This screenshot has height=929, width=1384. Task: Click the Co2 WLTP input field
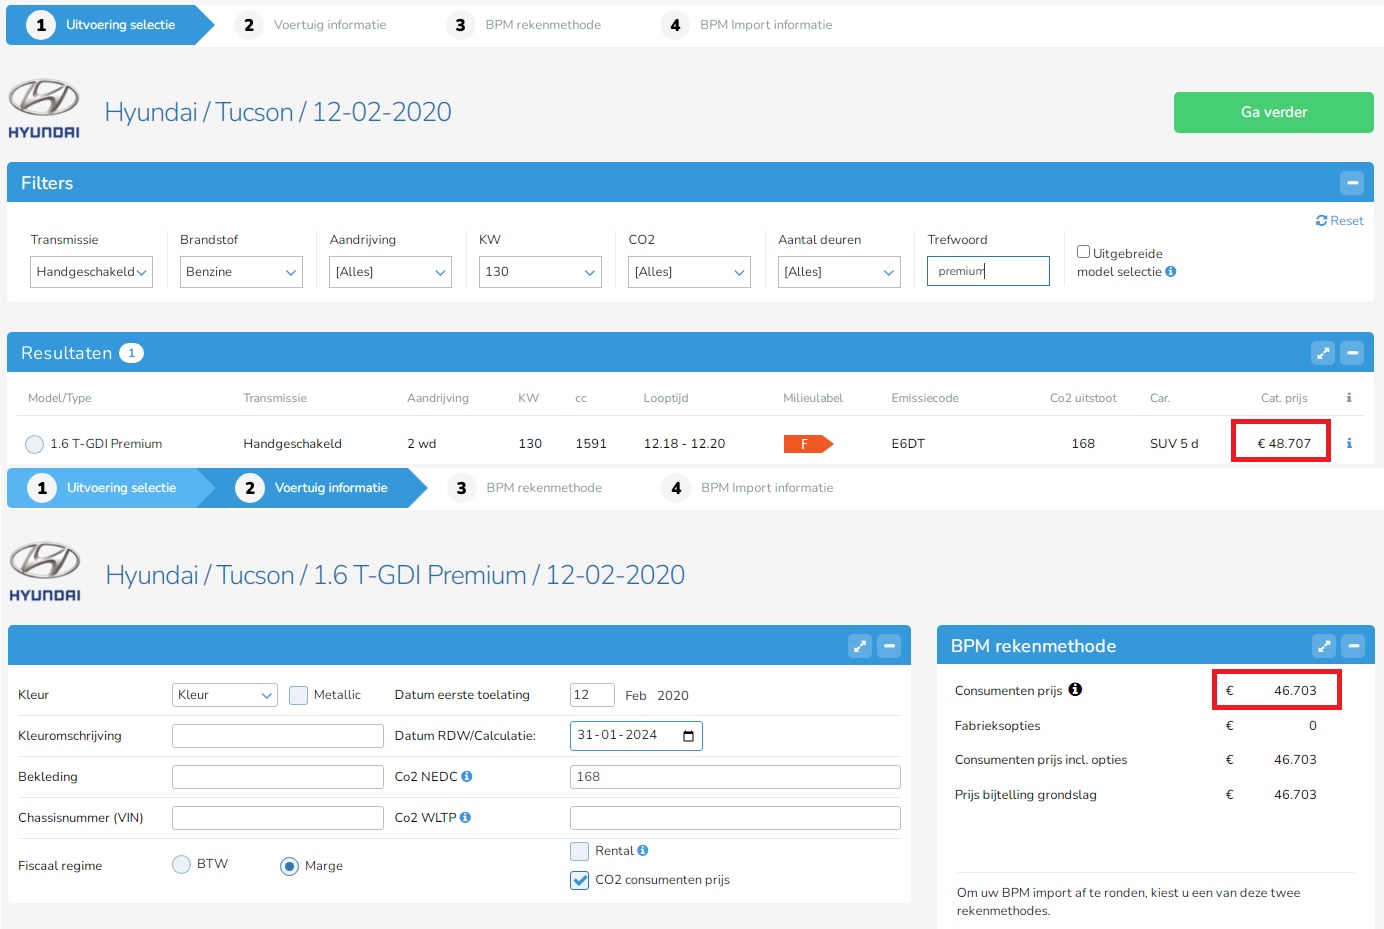point(735,818)
